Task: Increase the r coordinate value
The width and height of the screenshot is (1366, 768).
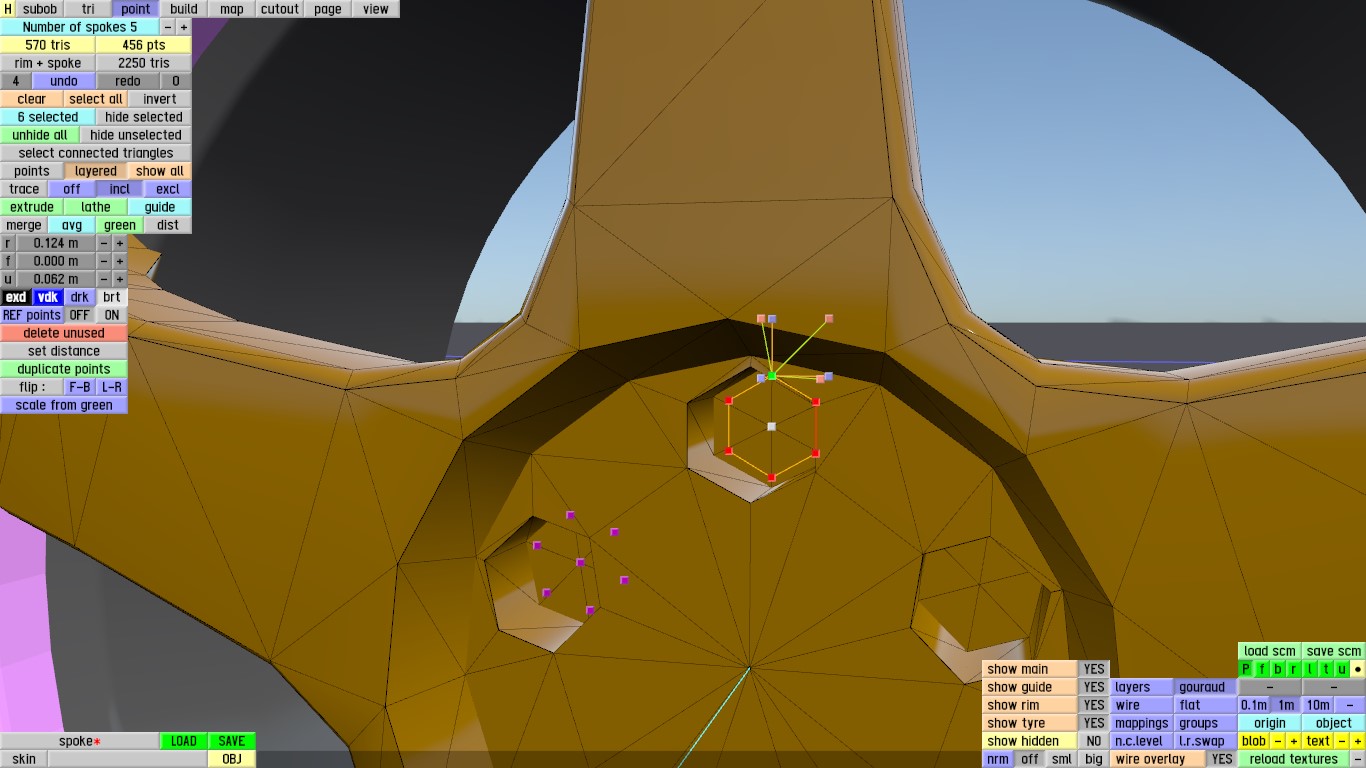Action: [120, 243]
